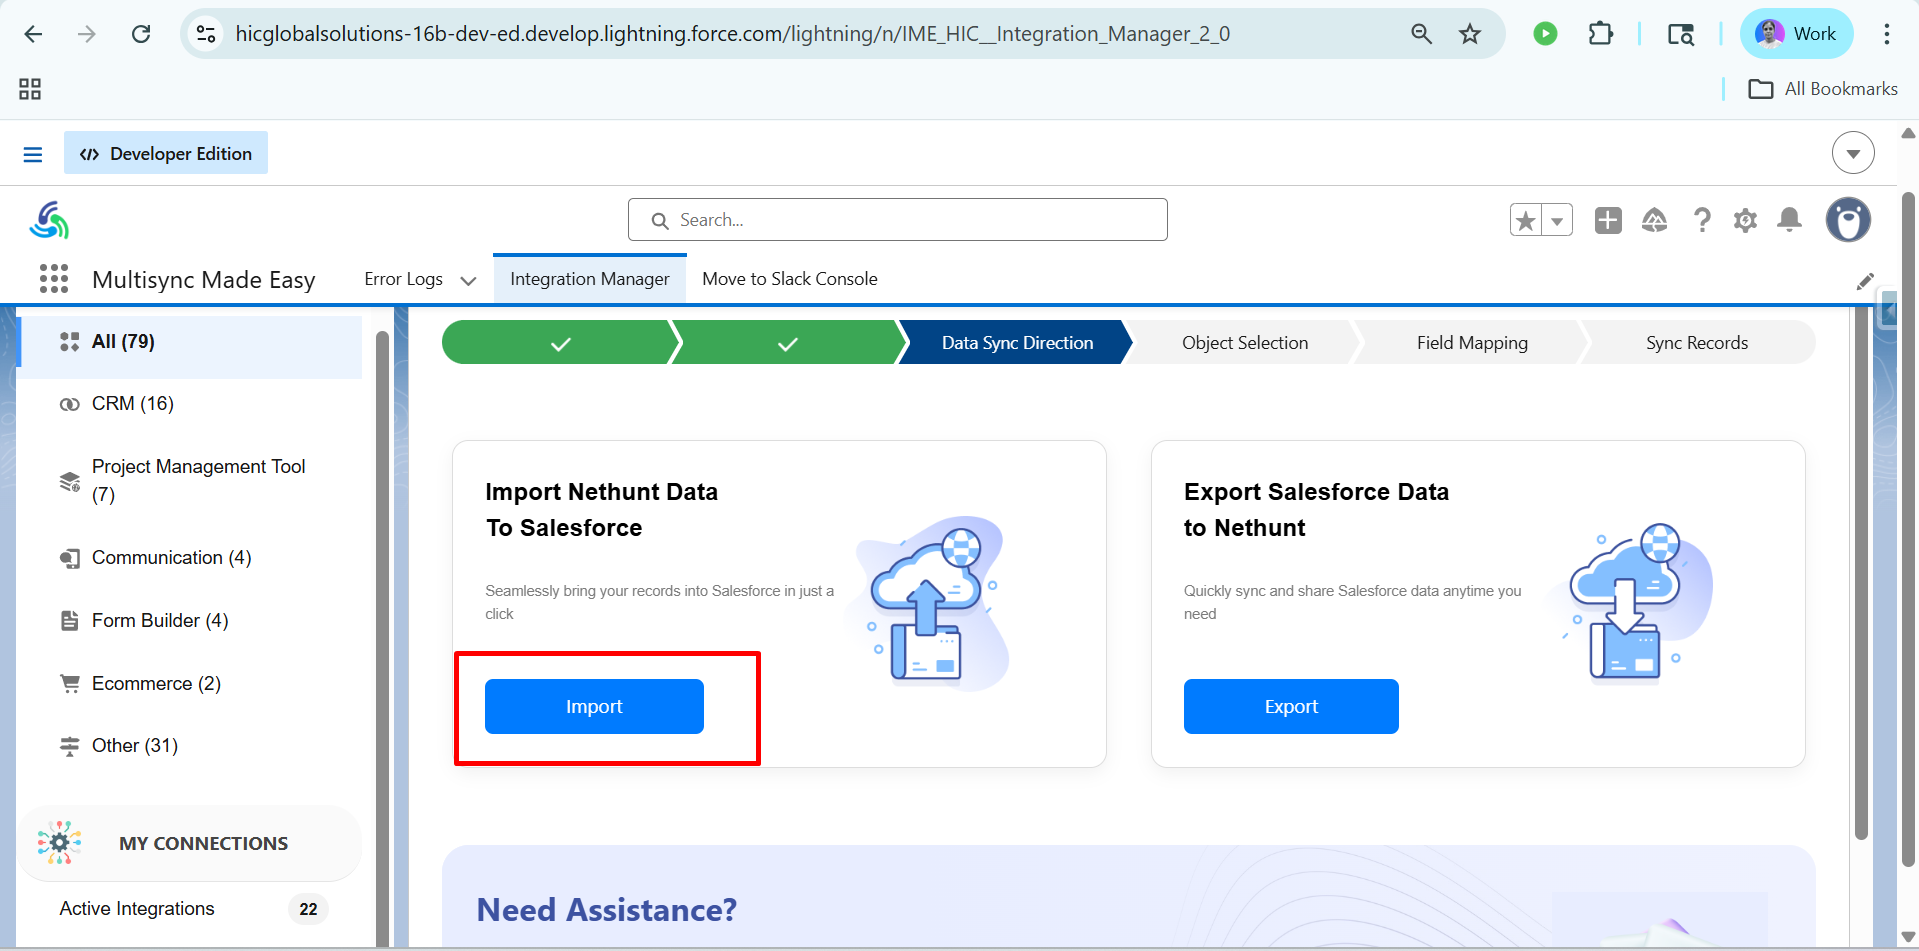Jump to the Object Selection step

[1245, 343]
